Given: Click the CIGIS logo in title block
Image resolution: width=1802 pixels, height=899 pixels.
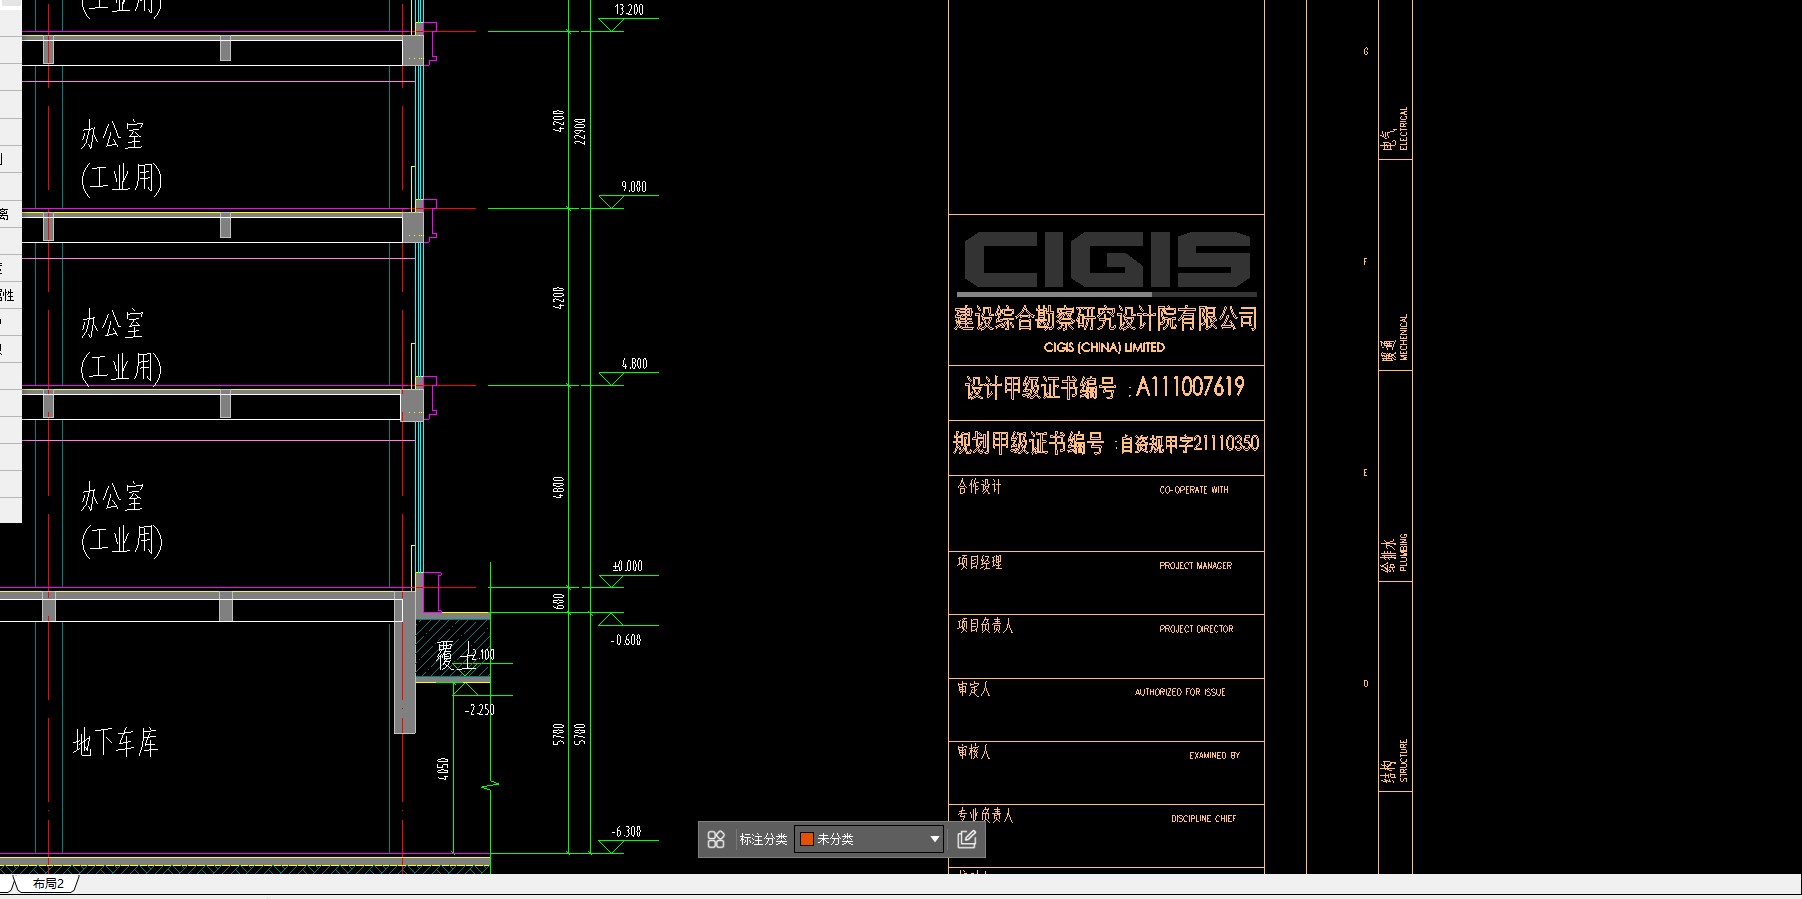Looking at the screenshot, I should [1106, 262].
